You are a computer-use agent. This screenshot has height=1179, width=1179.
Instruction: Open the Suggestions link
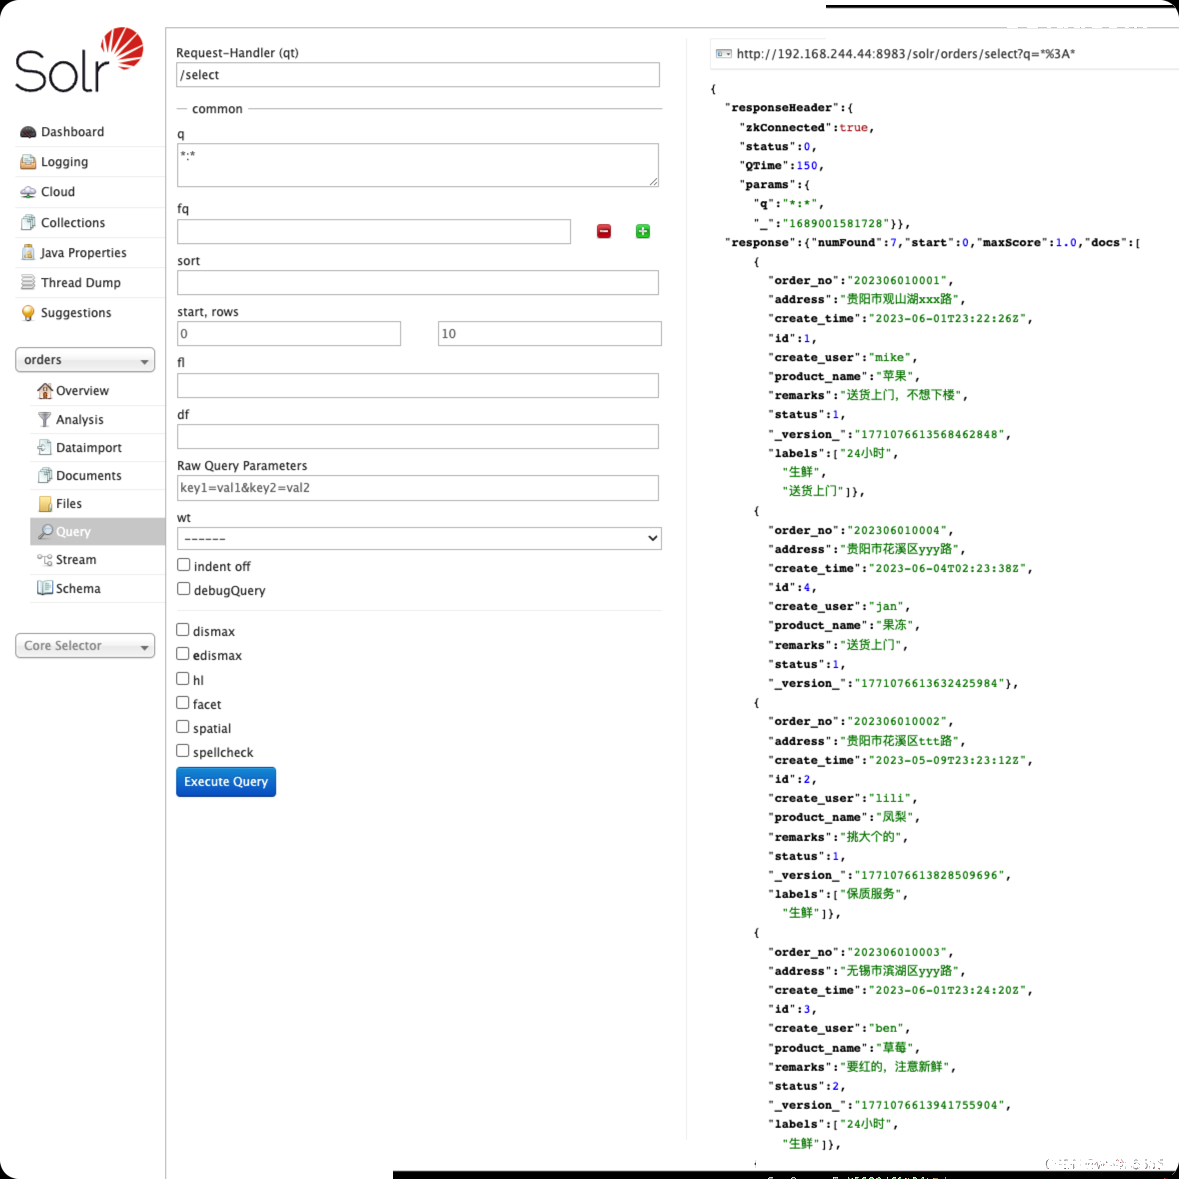point(76,313)
